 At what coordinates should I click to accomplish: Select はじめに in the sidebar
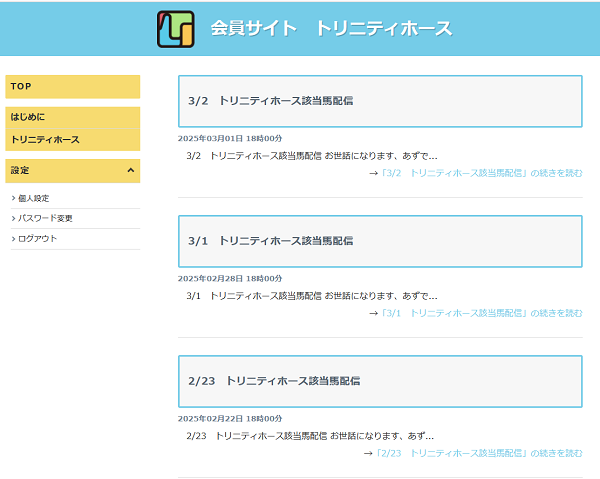tap(72, 117)
